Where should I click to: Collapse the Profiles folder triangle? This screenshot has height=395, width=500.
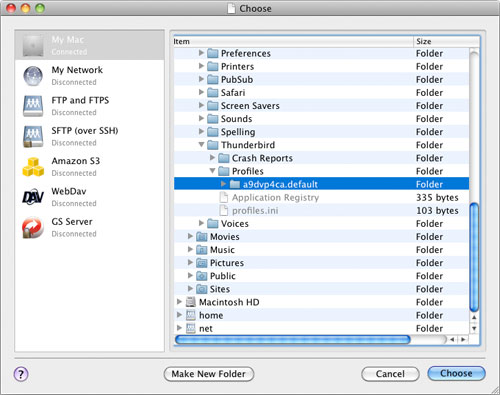(212, 171)
